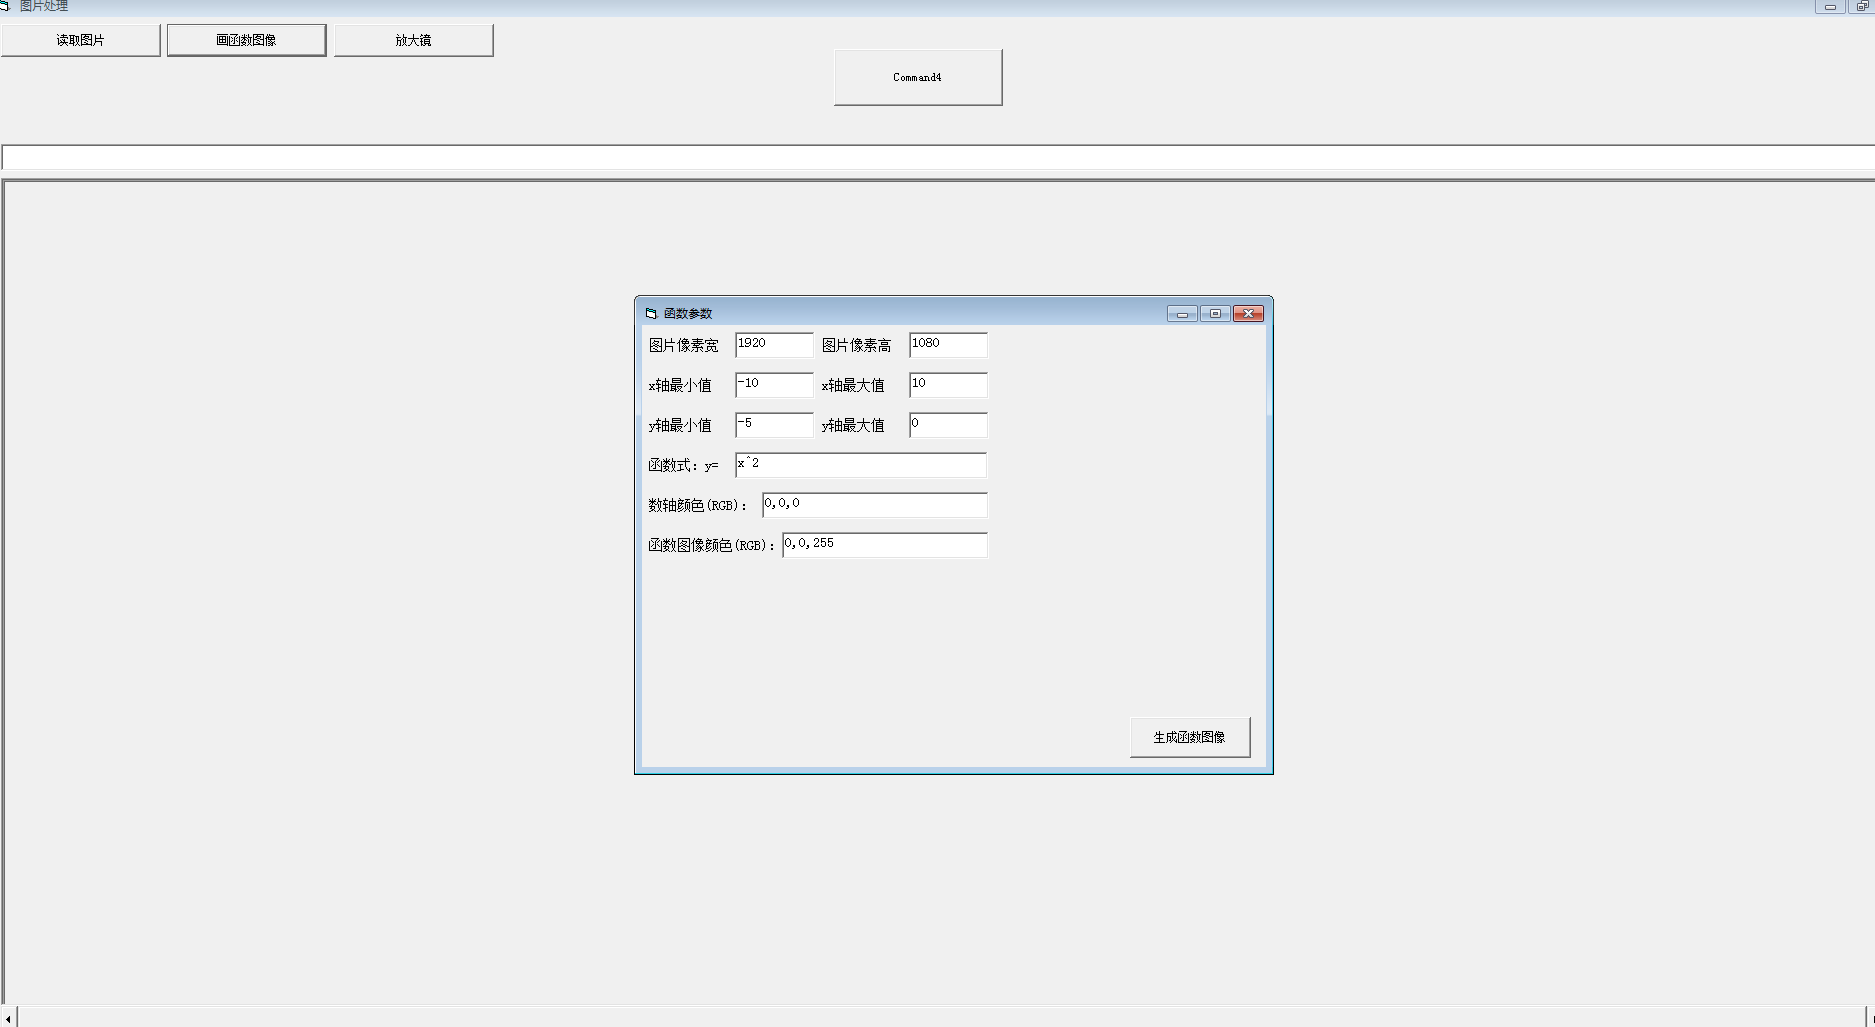Screen dimensions: 1875x1027
Task: Click the long empty text box in main window
Action: [938, 157]
